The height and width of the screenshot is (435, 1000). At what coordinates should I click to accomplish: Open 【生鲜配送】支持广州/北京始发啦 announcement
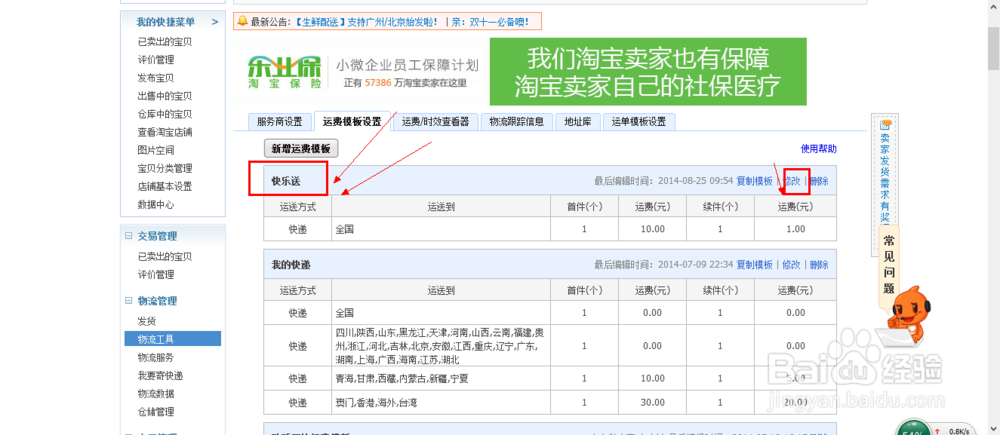366,22
